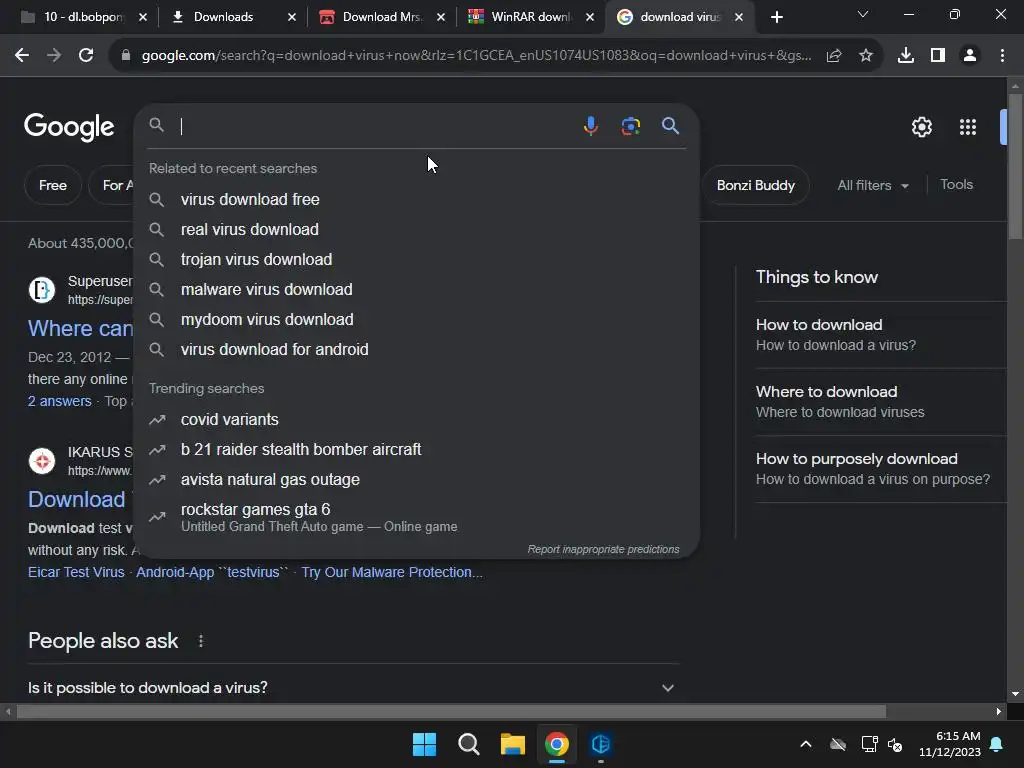Choose trending b 21 raider stealth bomber
This screenshot has width=1024, height=768.
point(417,449)
